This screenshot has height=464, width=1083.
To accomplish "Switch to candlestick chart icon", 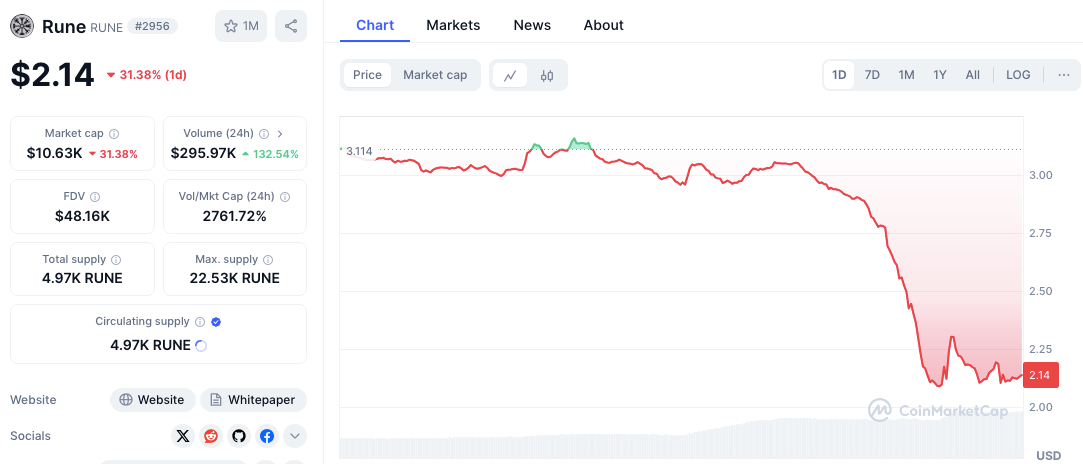I will click(547, 75).
